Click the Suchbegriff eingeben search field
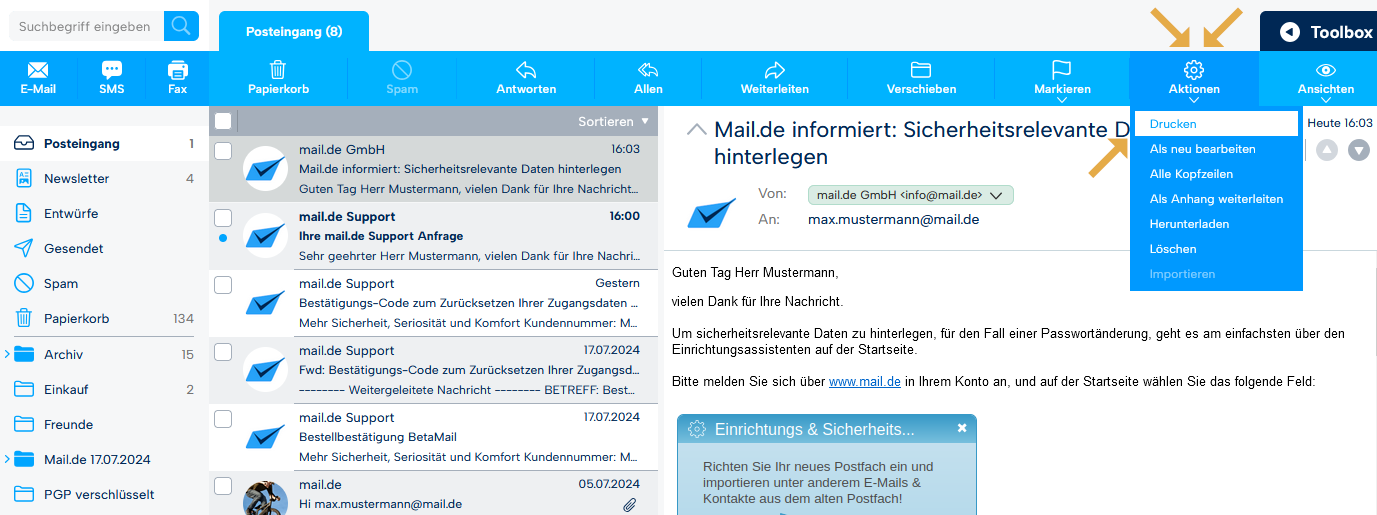The width and height of the screenshot is (1377, 515). (x=86, y=26)
